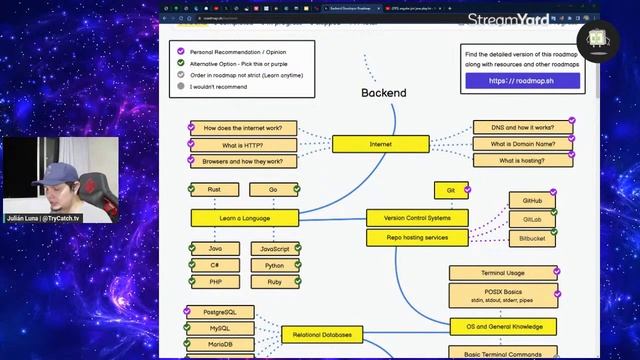
Task: Open 'What is HTTP?' subtopic box
Action: click(243, 145)
